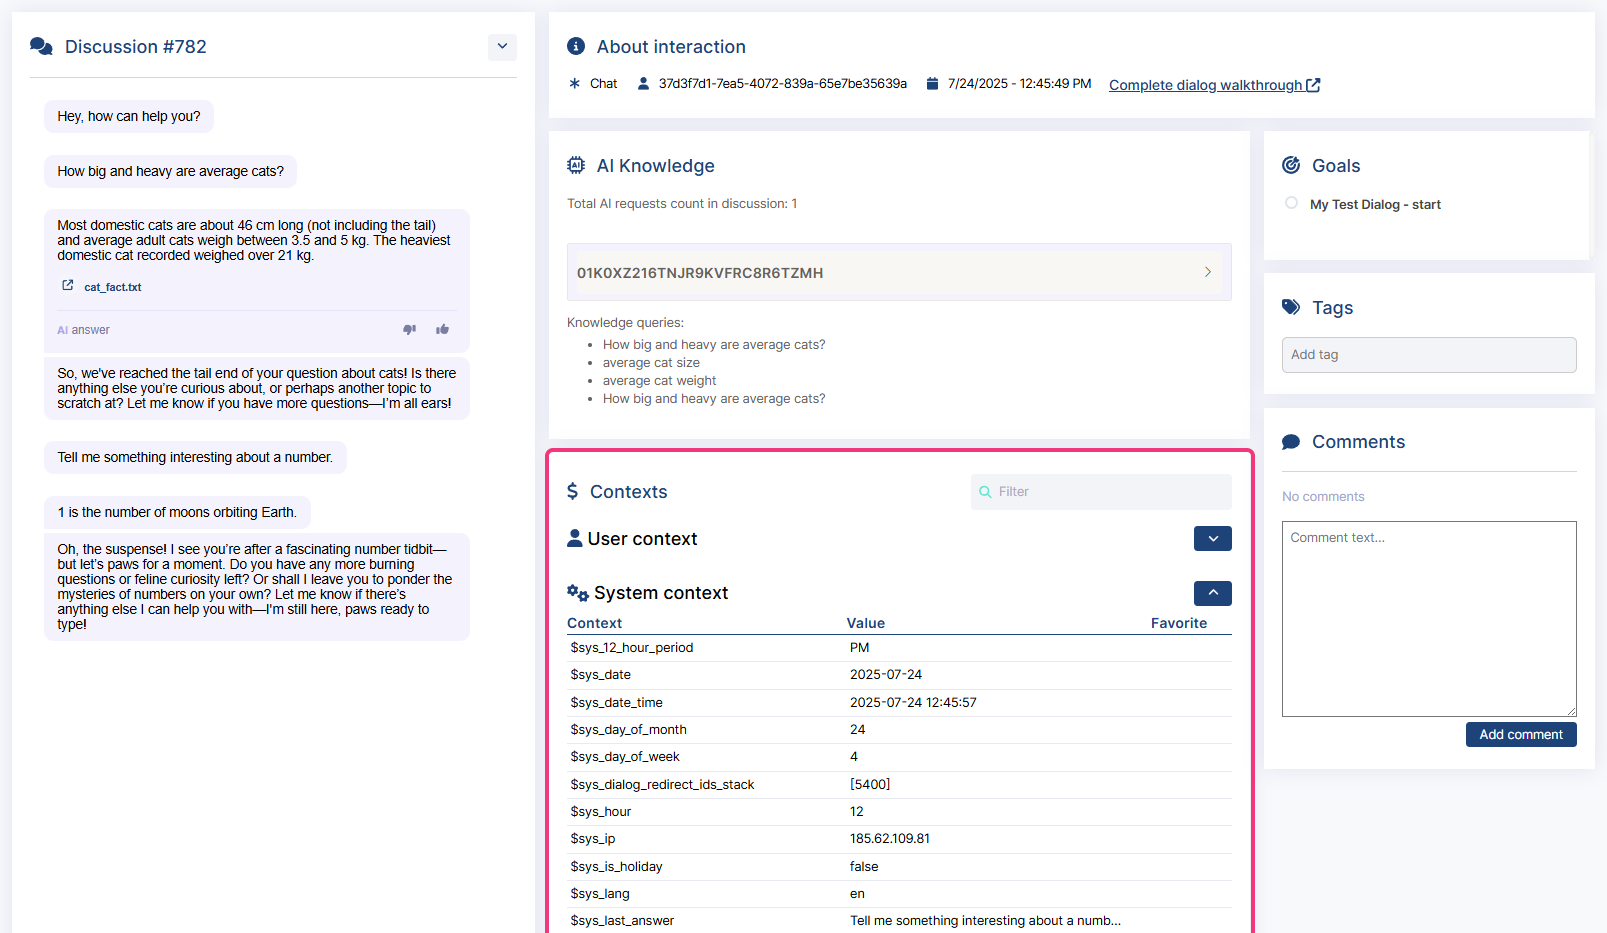Click the thumbs up icon on AI answer
The width and height of the screenshot is (1607, 933).
tap(442, 330)
